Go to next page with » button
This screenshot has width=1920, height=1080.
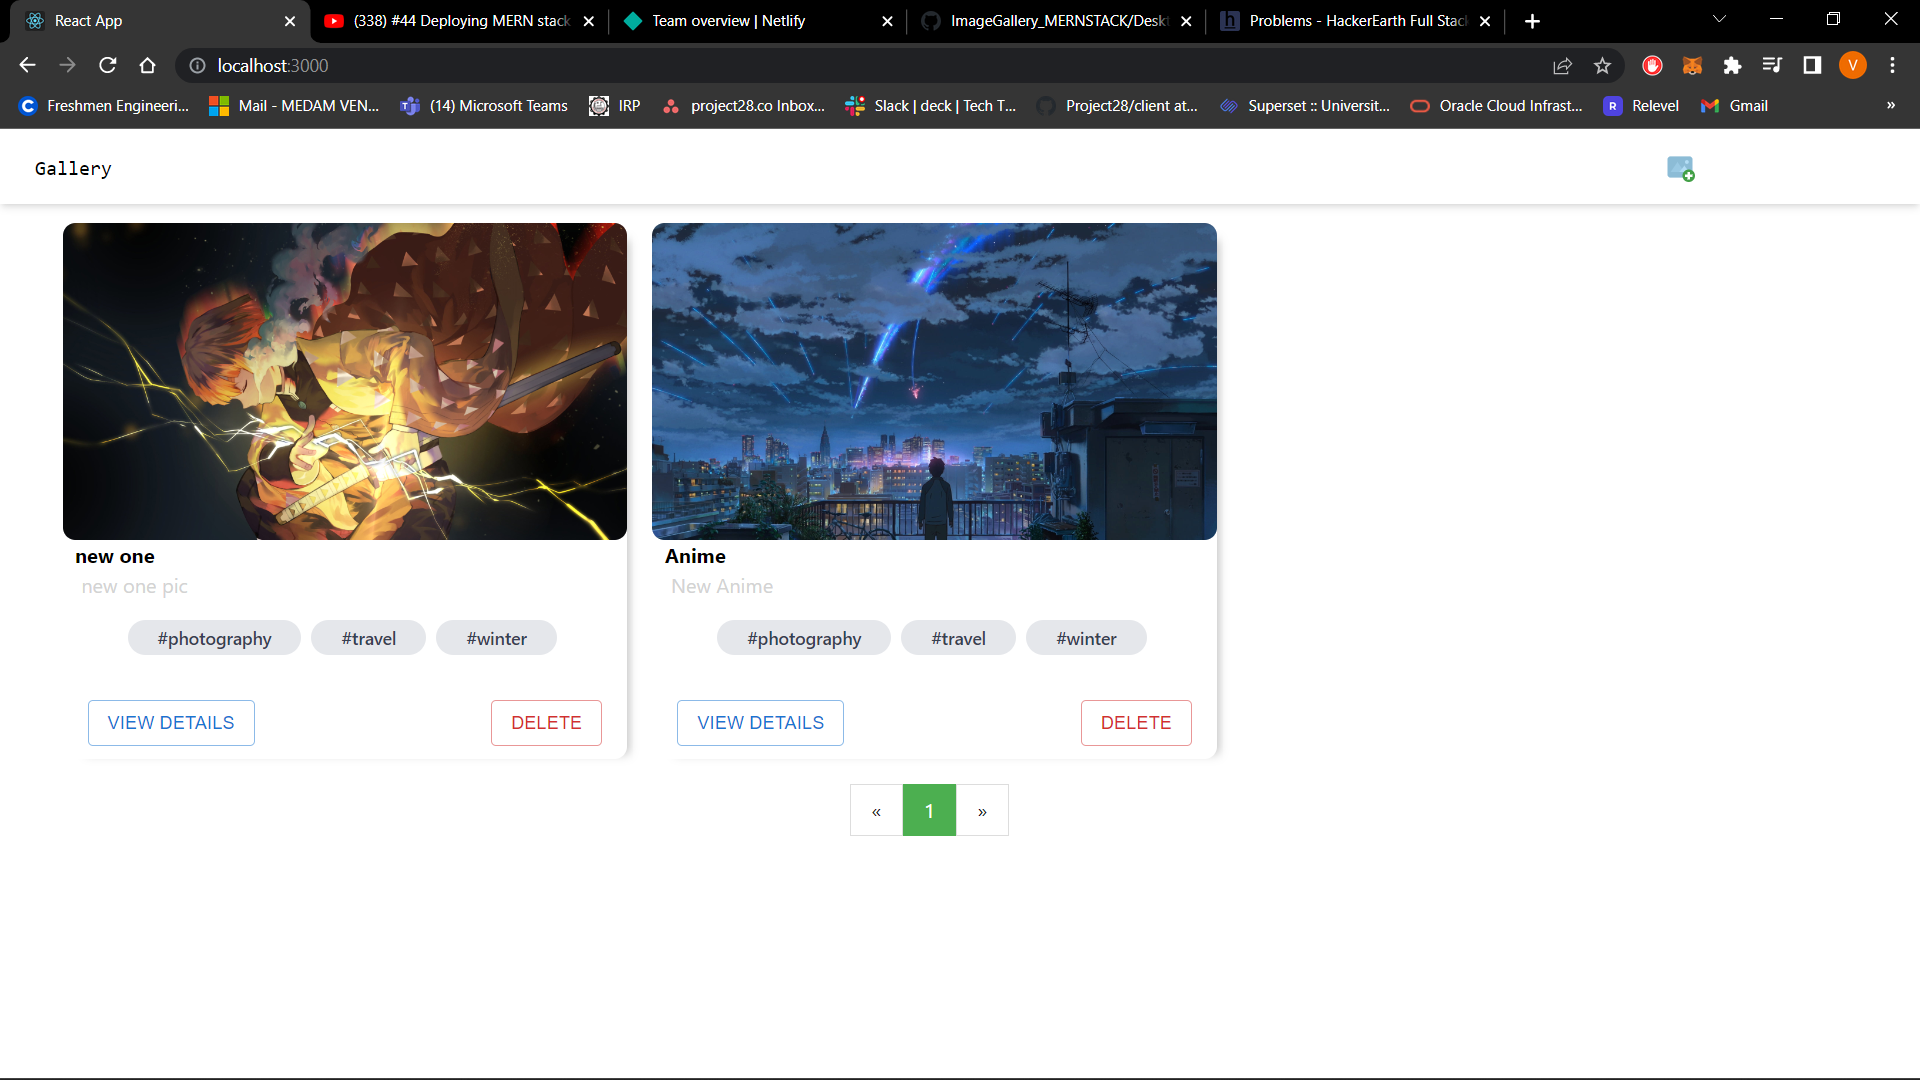pyautogui.click(x=982, y=810)
